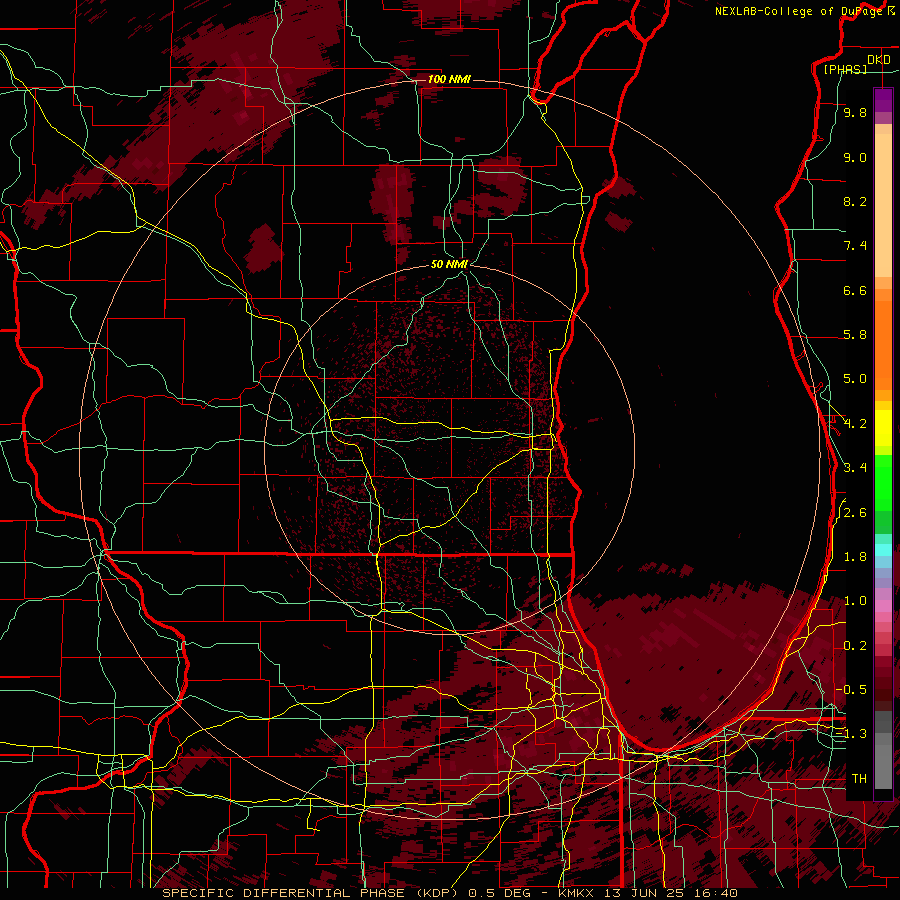Click the 13 JUN 25 16:40 timestamp
The height and width of the screenshot is (900, 900).
[670, 893]
